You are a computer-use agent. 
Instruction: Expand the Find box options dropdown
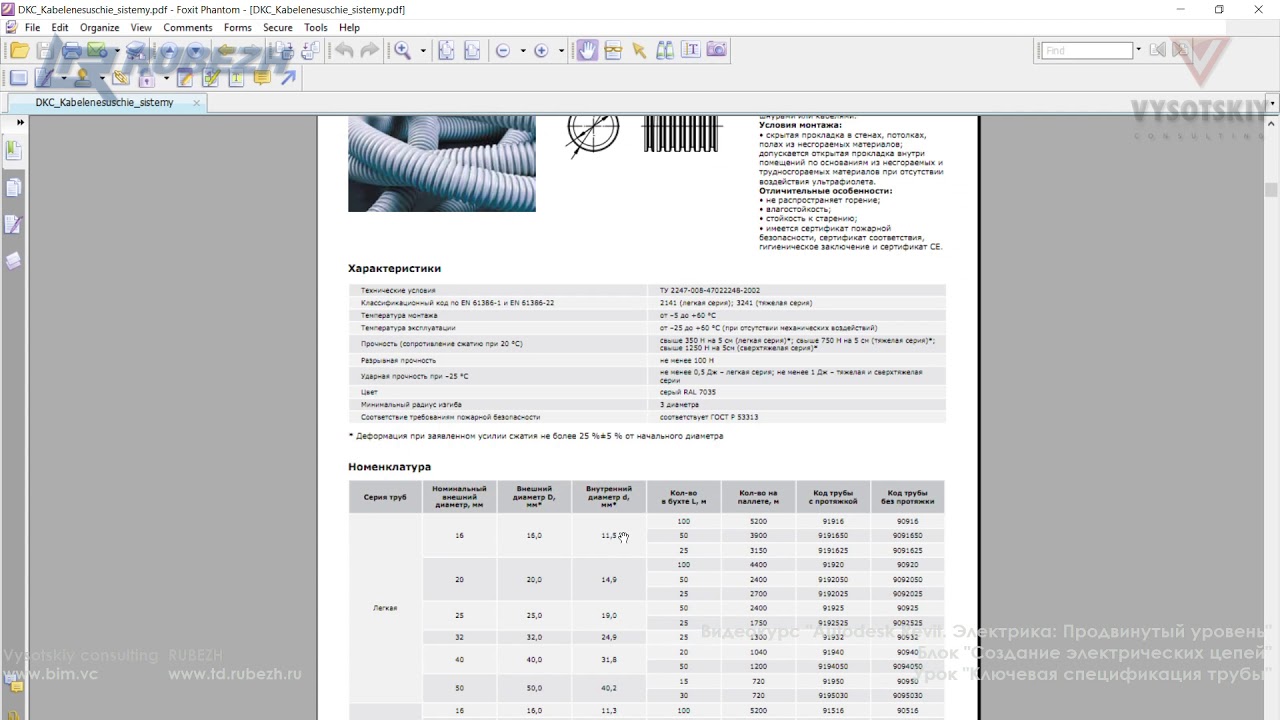pyautogui.click(x=1138, y=50)
